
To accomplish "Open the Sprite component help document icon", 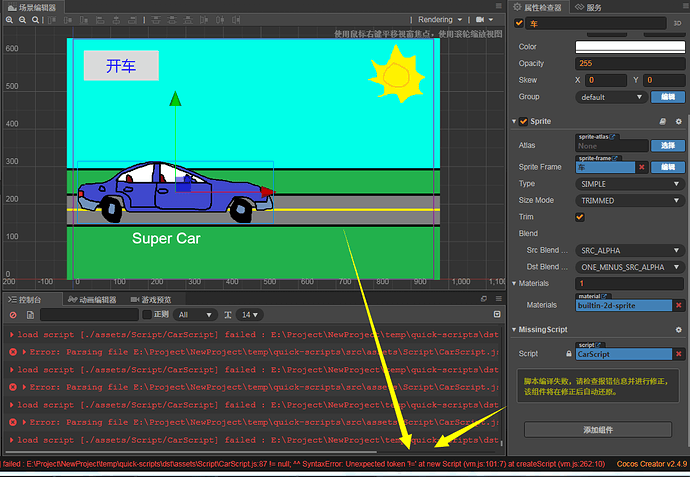I will (x=662, y=121).
